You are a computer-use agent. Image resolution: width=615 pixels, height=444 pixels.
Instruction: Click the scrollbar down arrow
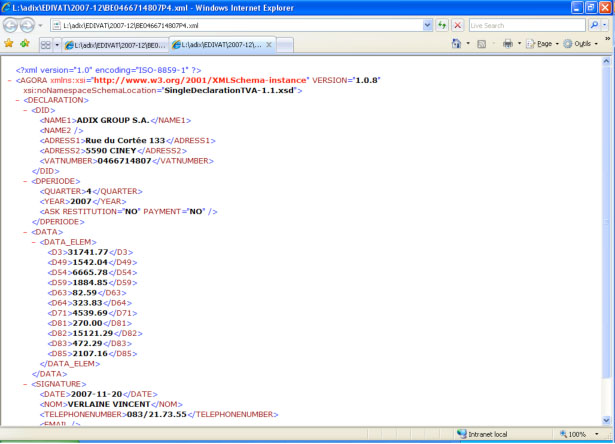coord(606,420)
